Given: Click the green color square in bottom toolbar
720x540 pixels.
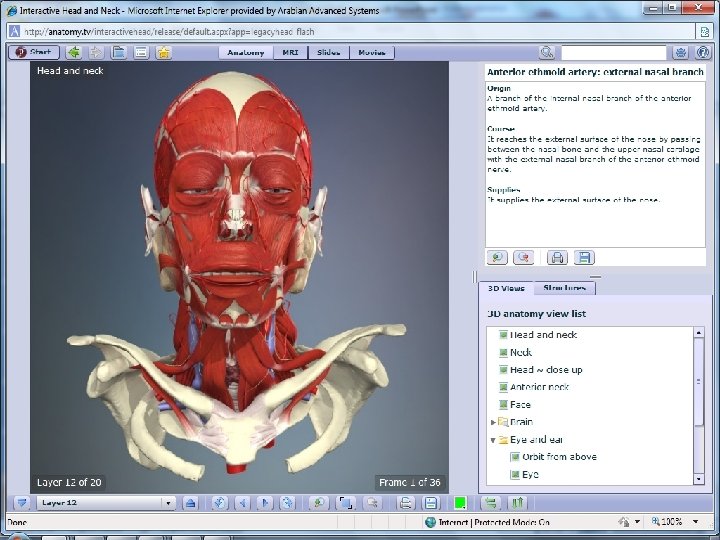Looking at the screenshot, I should (x=460, y=503).
